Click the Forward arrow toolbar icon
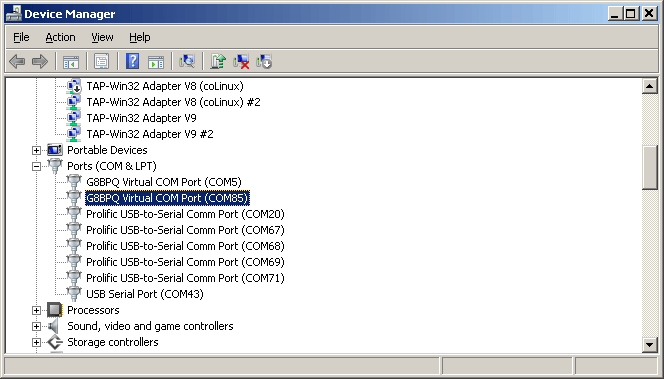 (x=40, y=62)
